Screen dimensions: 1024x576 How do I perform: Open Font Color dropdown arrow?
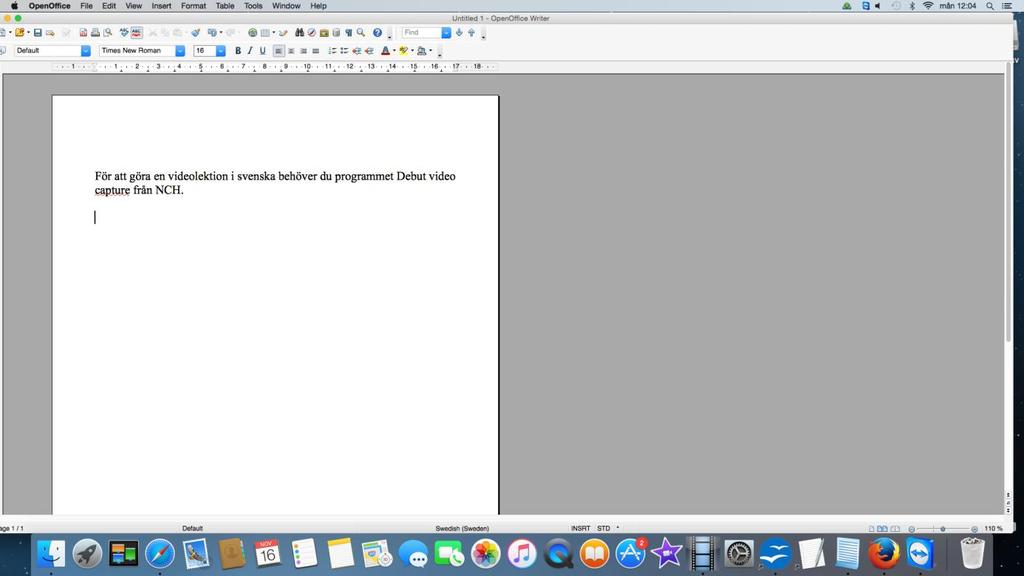pos(394,50)
